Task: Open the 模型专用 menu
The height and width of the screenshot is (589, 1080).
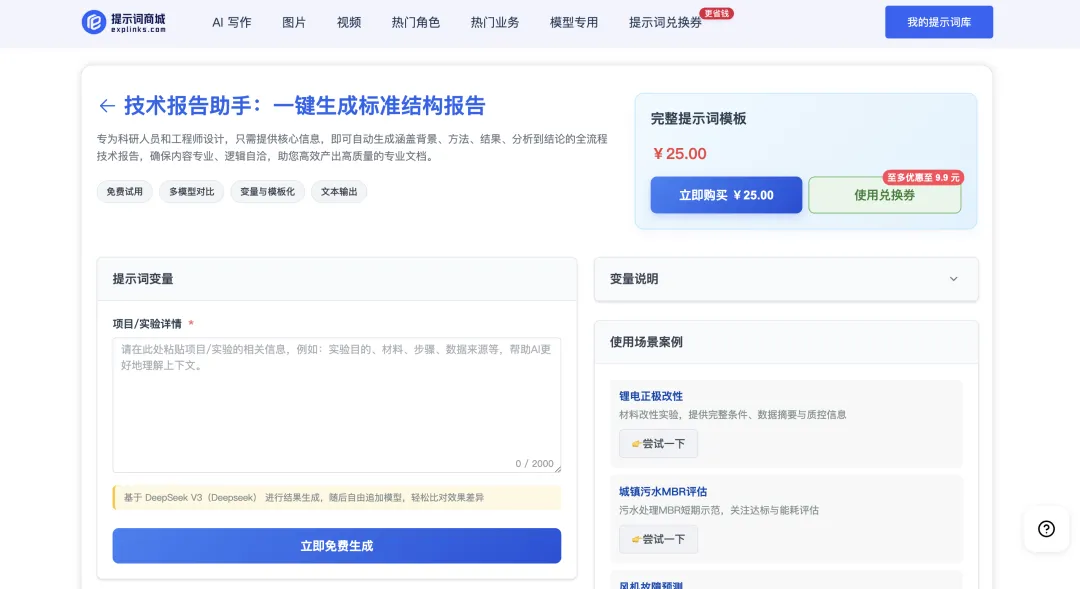Action: point(574,23)
